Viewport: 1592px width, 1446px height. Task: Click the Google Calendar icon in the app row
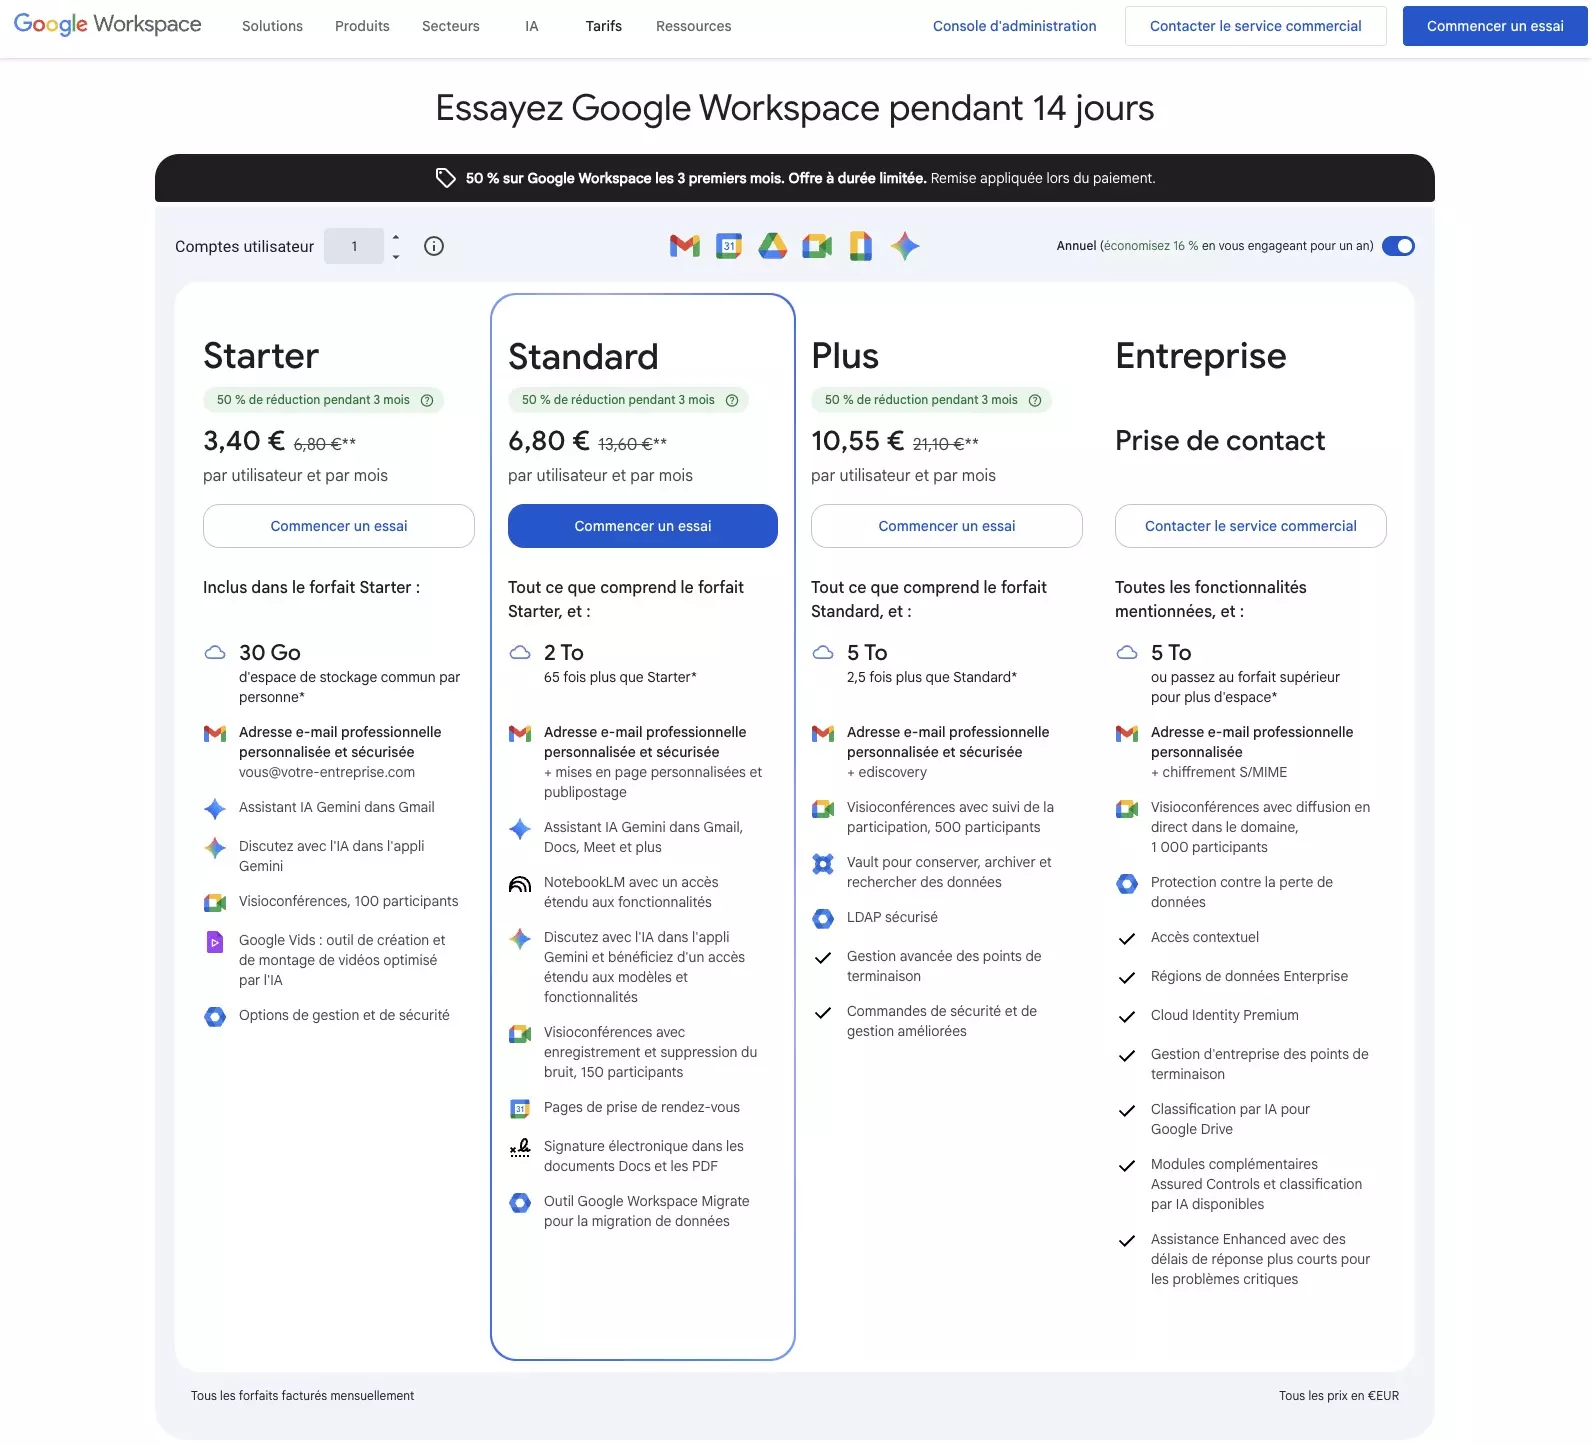(729, 246)
